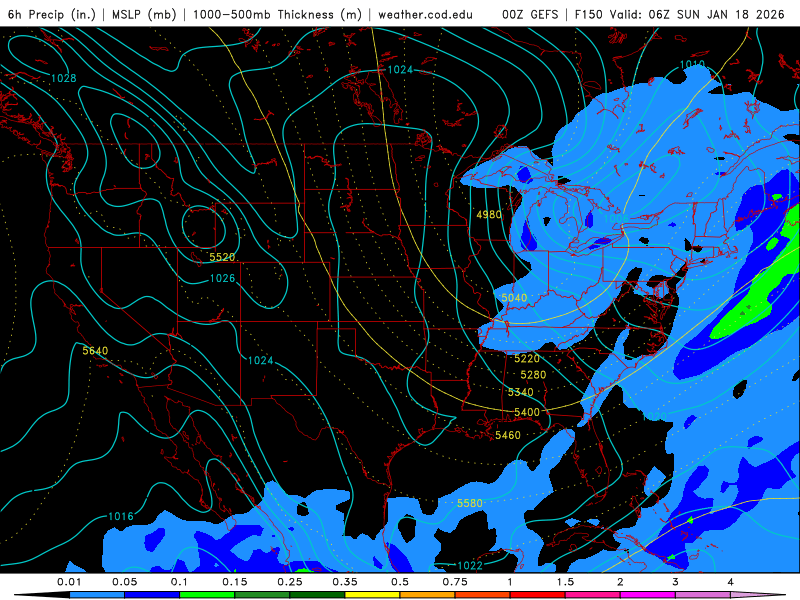Click the 0.5 legend value
Image resolution: width=800 pixels, height=600 pixels.
click(400, 582)
